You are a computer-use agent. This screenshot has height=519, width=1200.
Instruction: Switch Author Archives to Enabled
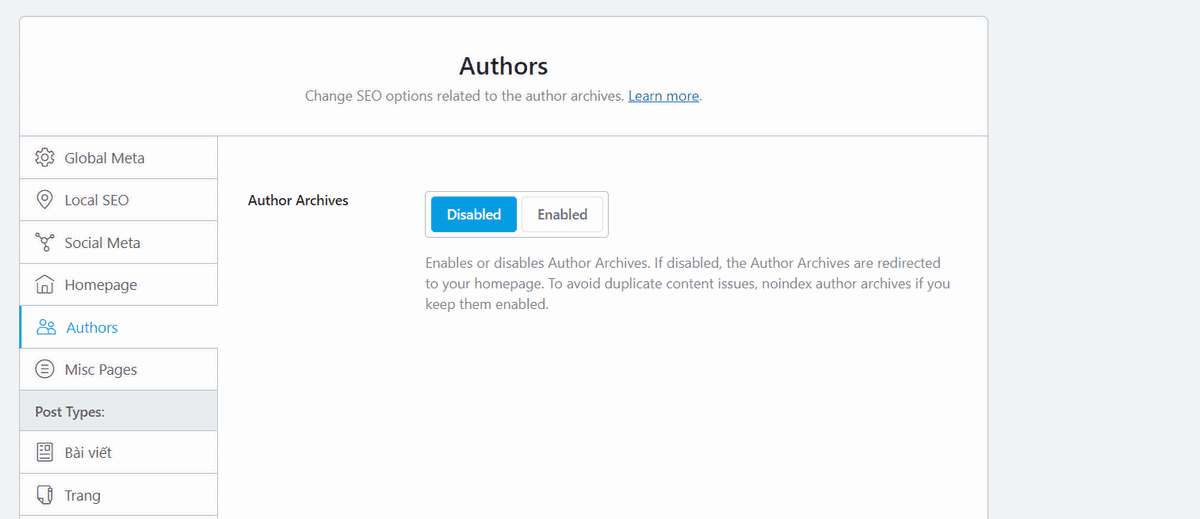pos(562,214)
